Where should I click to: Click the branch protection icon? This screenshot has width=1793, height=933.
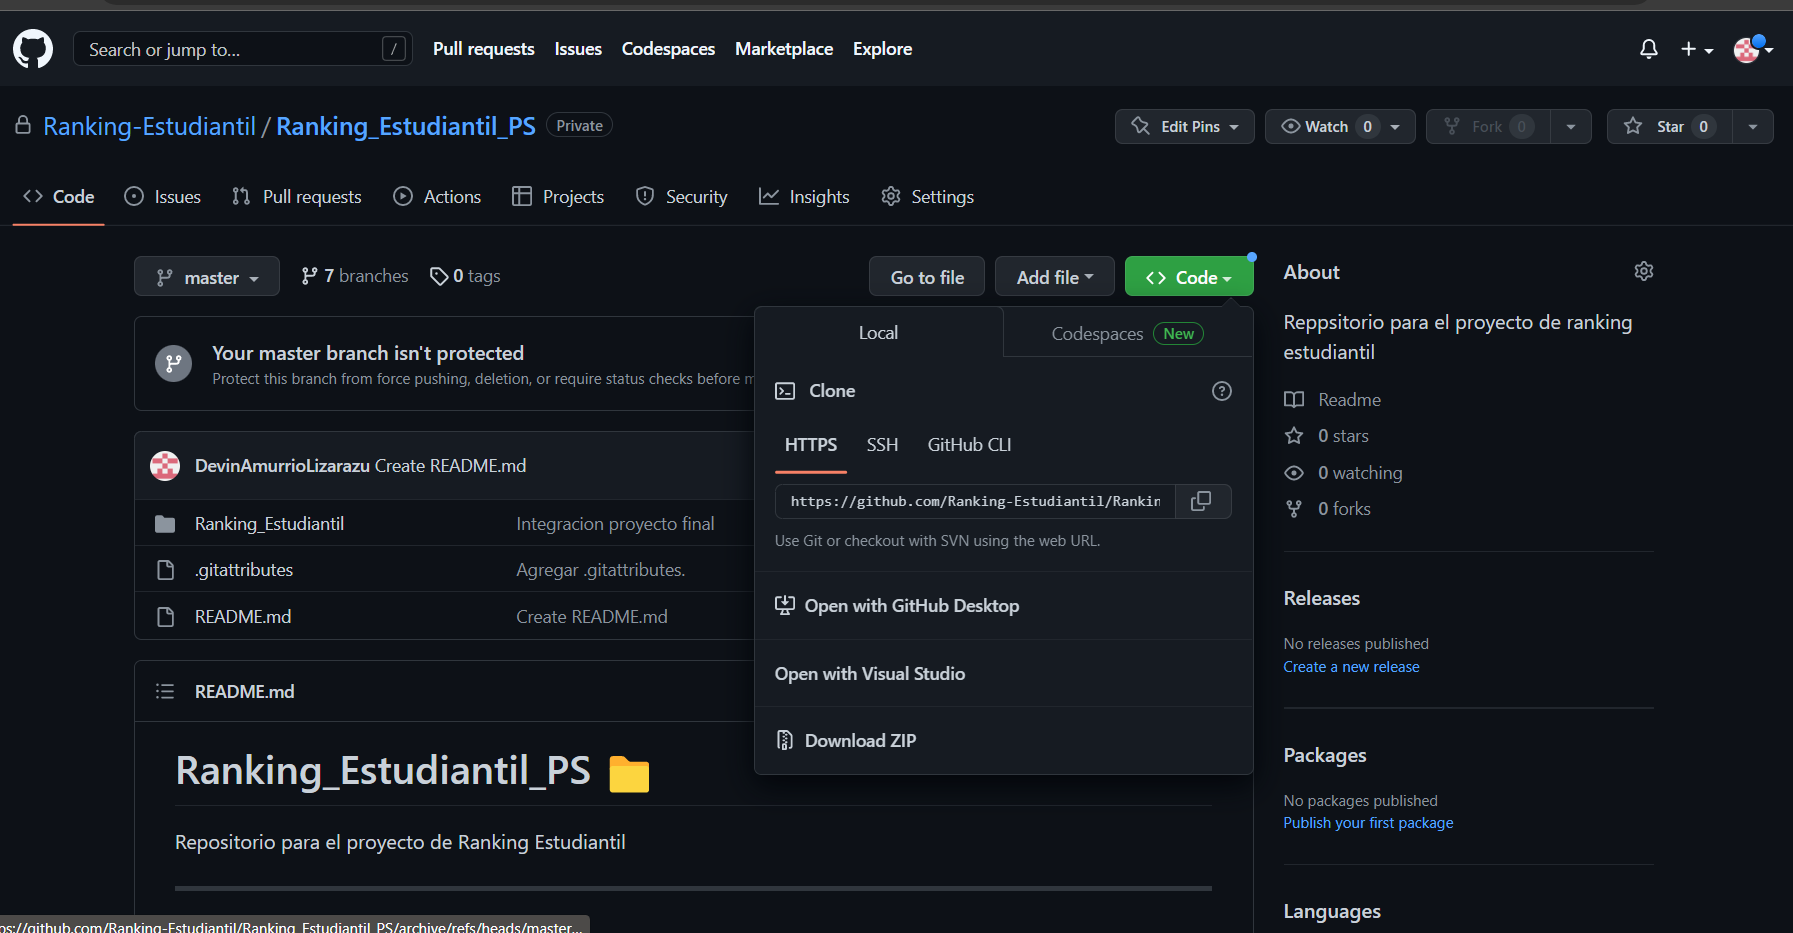click(173, 363)
